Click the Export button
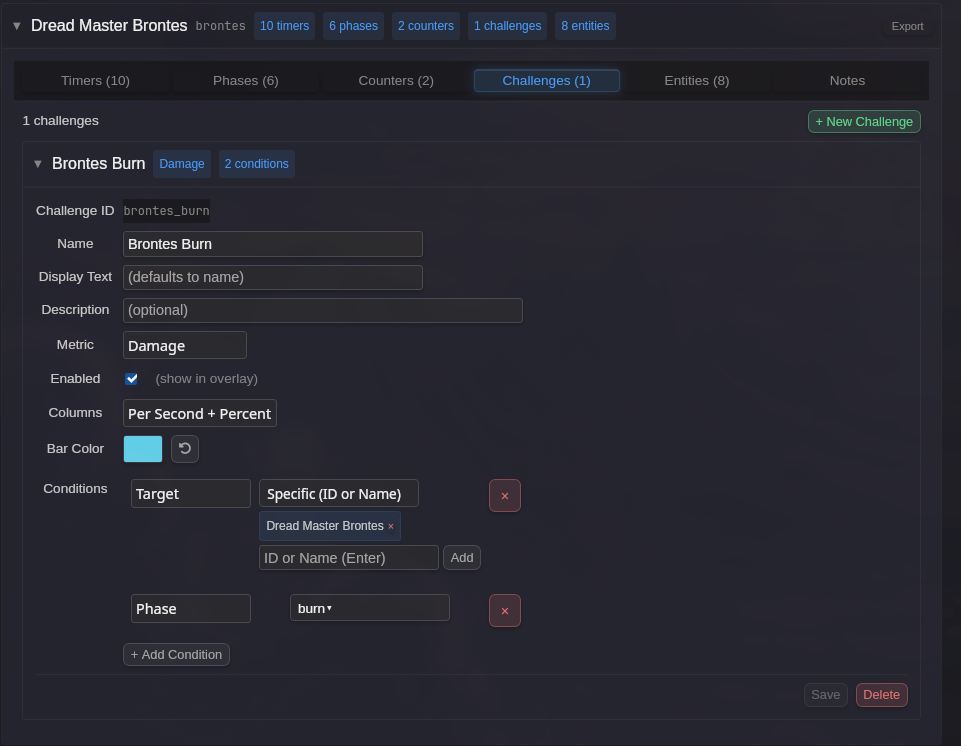961x746 pixels. click(x=906, y=26)
